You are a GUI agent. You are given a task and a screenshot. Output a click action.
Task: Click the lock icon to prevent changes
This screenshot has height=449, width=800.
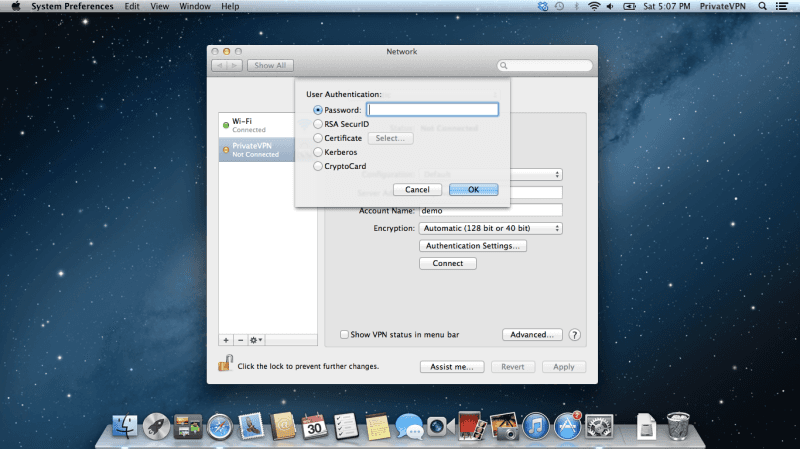tap(225, 365)
